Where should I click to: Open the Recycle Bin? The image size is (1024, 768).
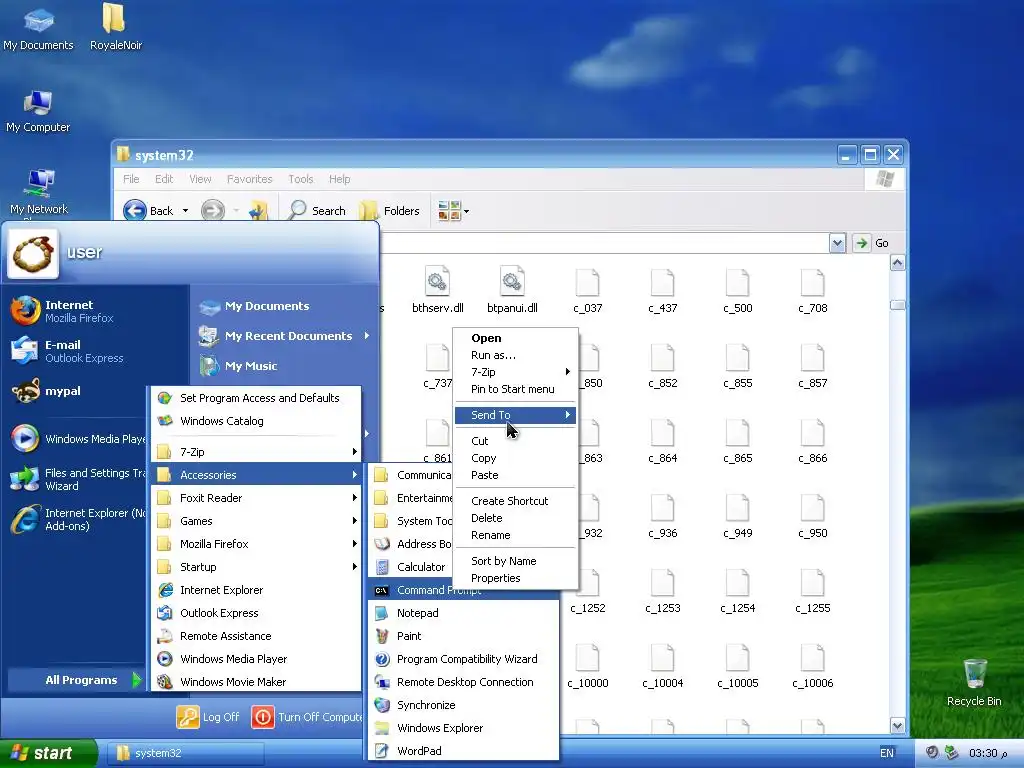coord(974,682)
